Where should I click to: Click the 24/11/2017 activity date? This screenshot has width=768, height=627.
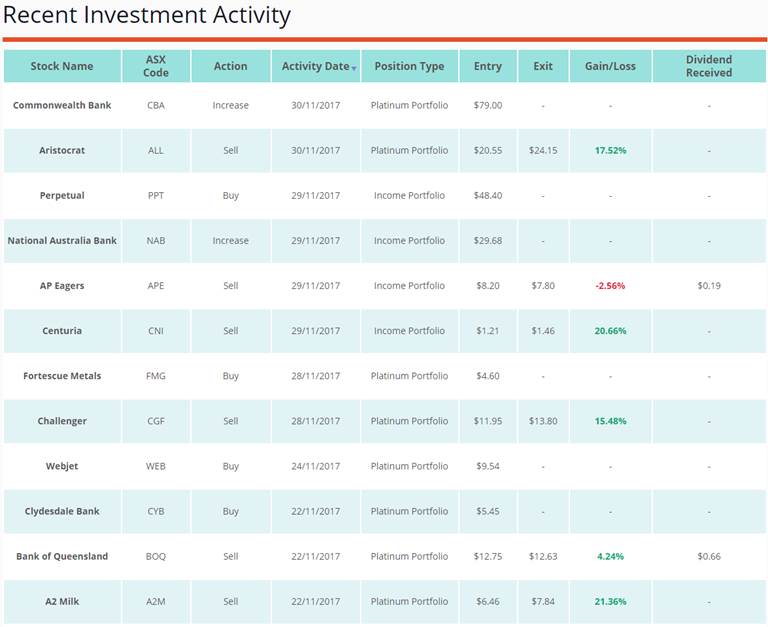point(315,466)
